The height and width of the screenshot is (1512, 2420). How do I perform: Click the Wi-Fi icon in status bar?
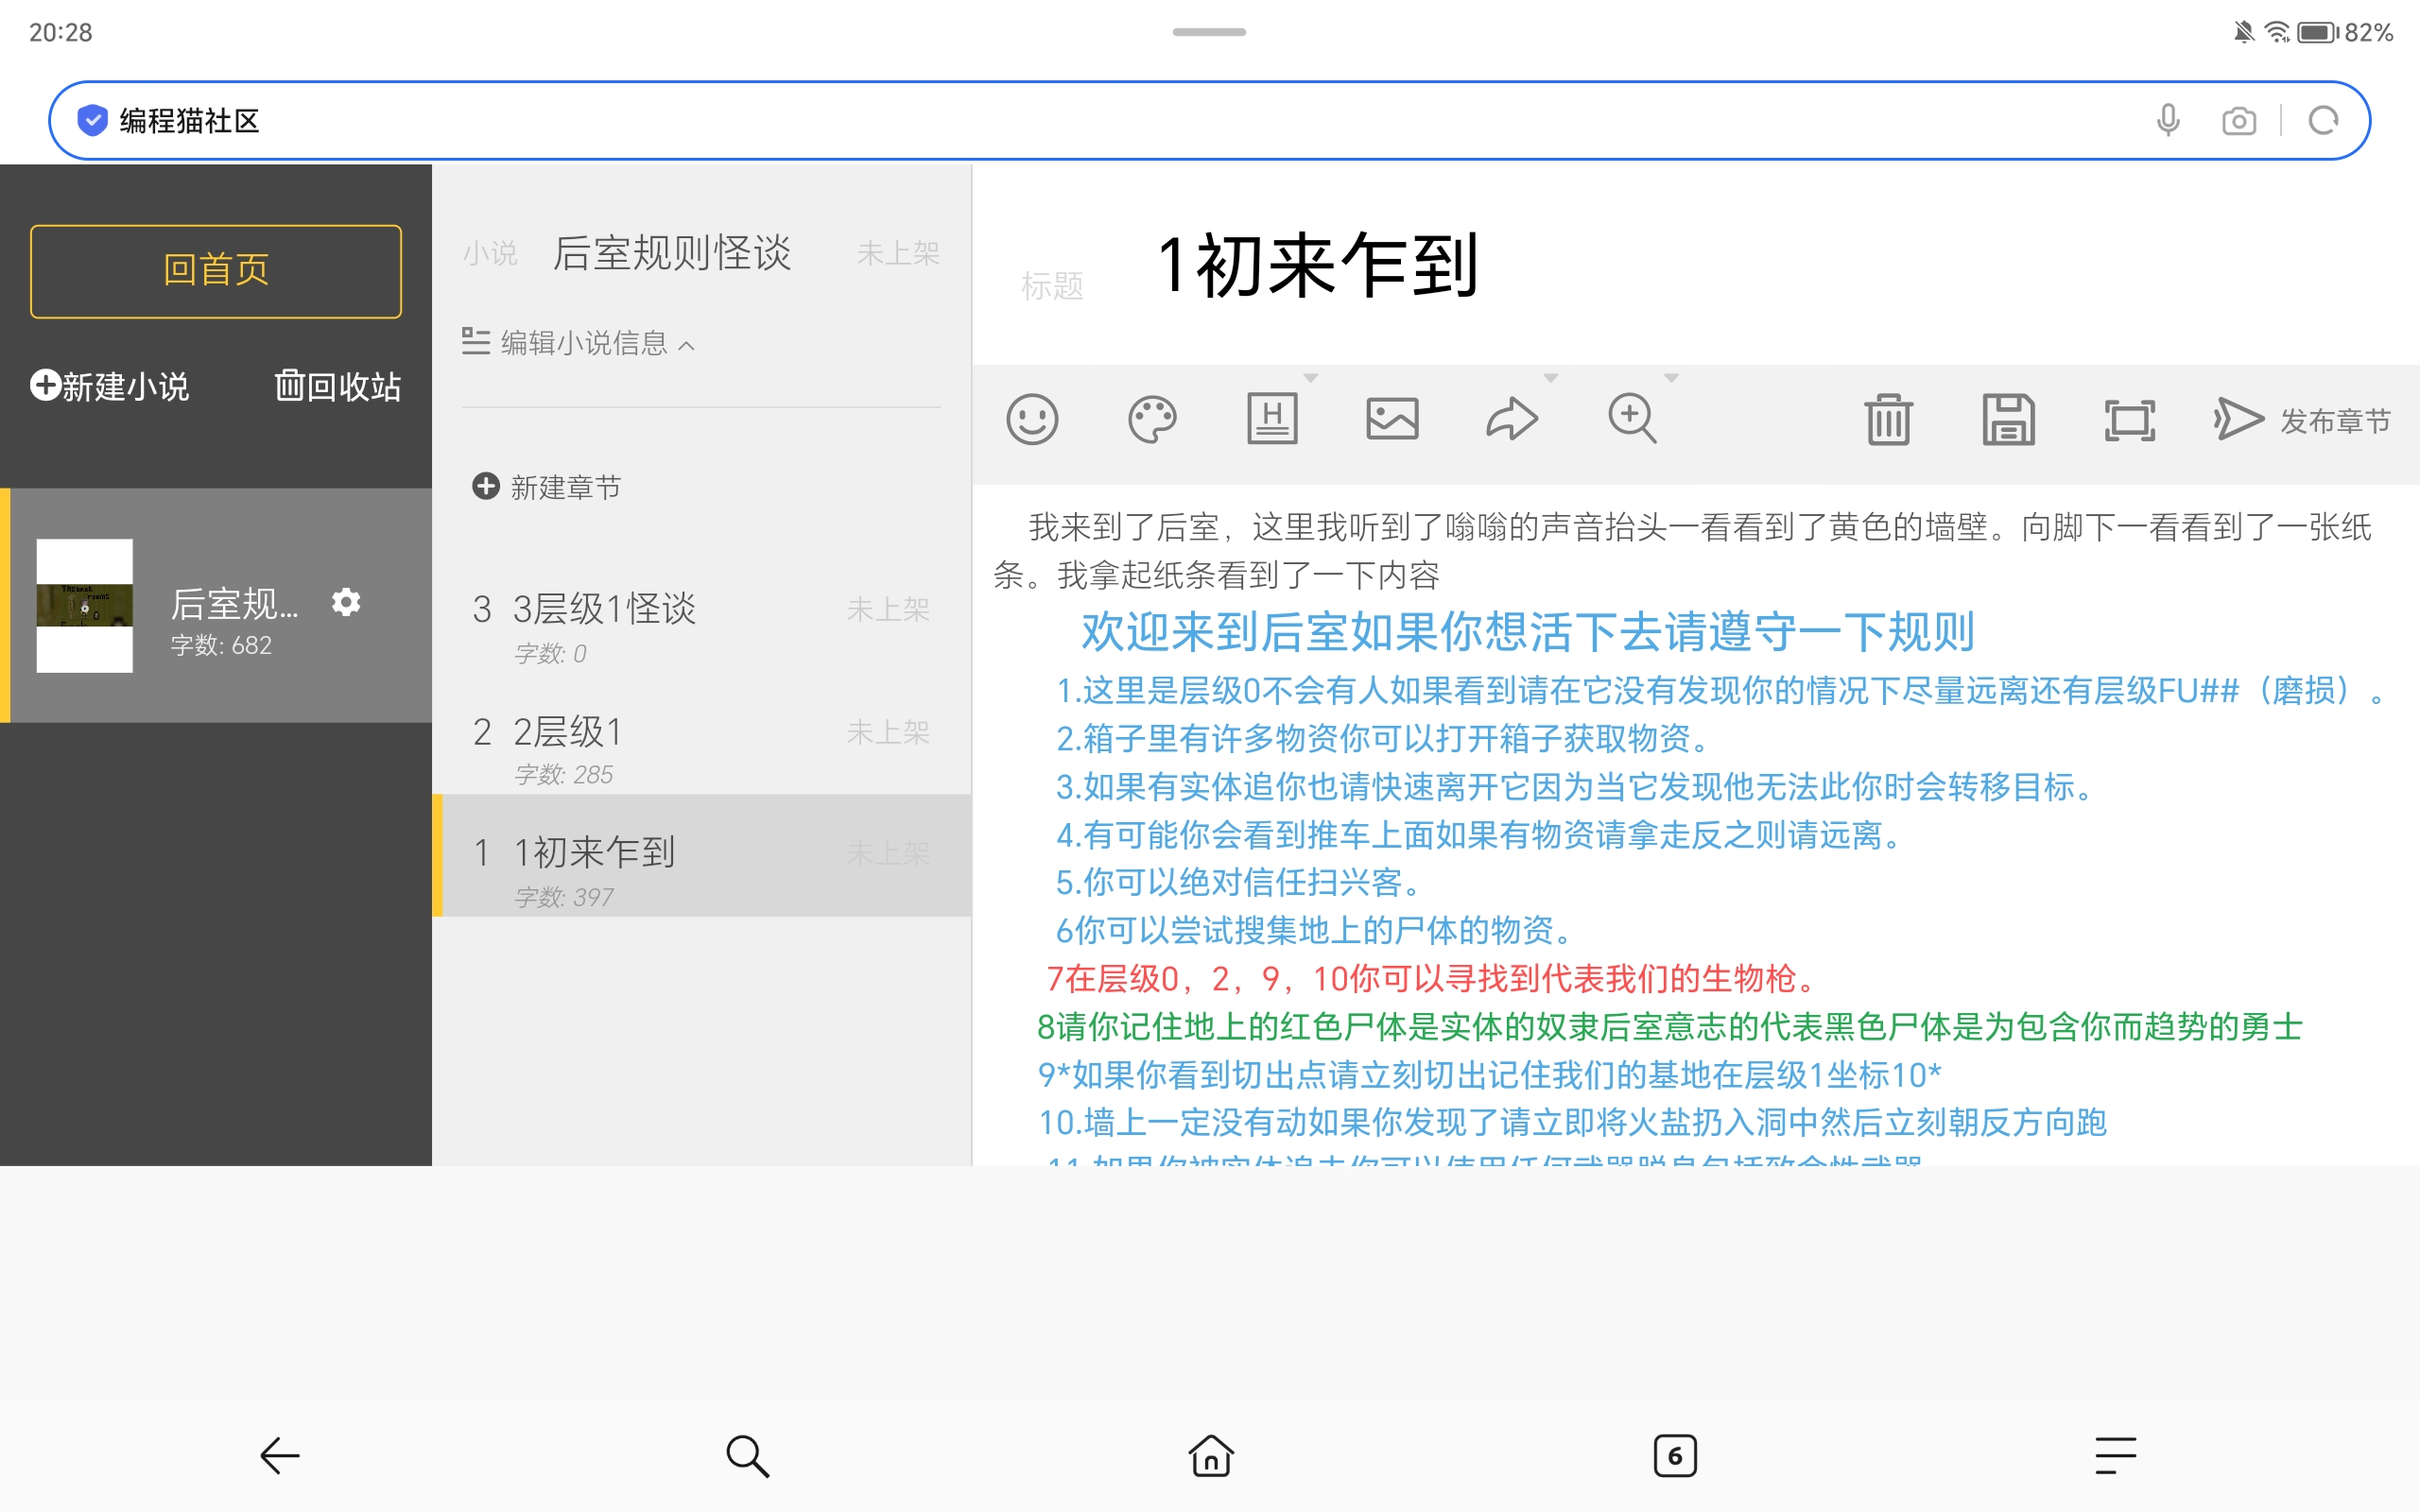pos(2277,32)
